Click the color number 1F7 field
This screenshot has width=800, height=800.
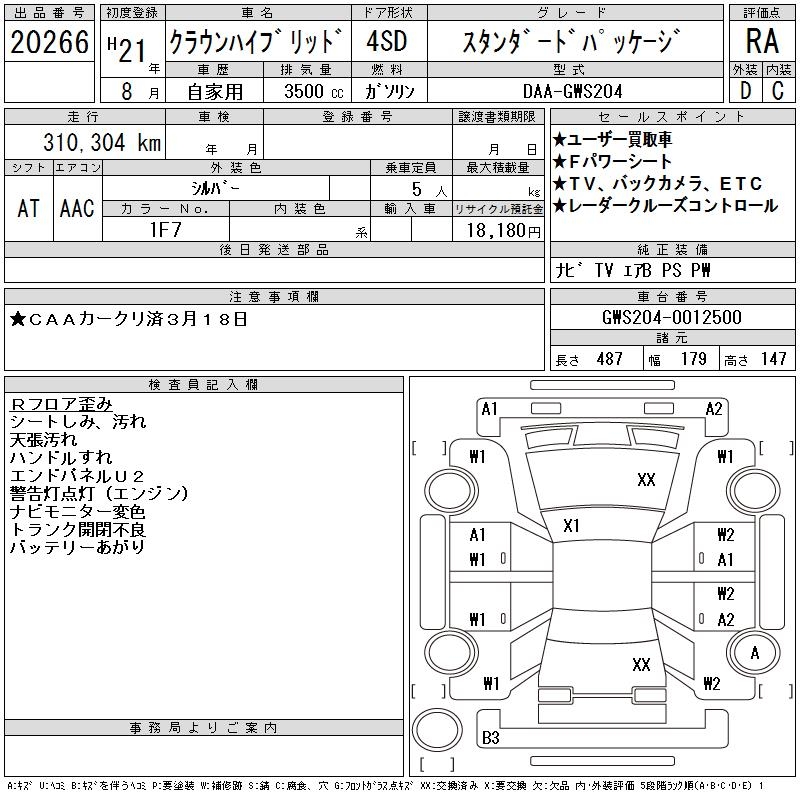click(165, 229)
